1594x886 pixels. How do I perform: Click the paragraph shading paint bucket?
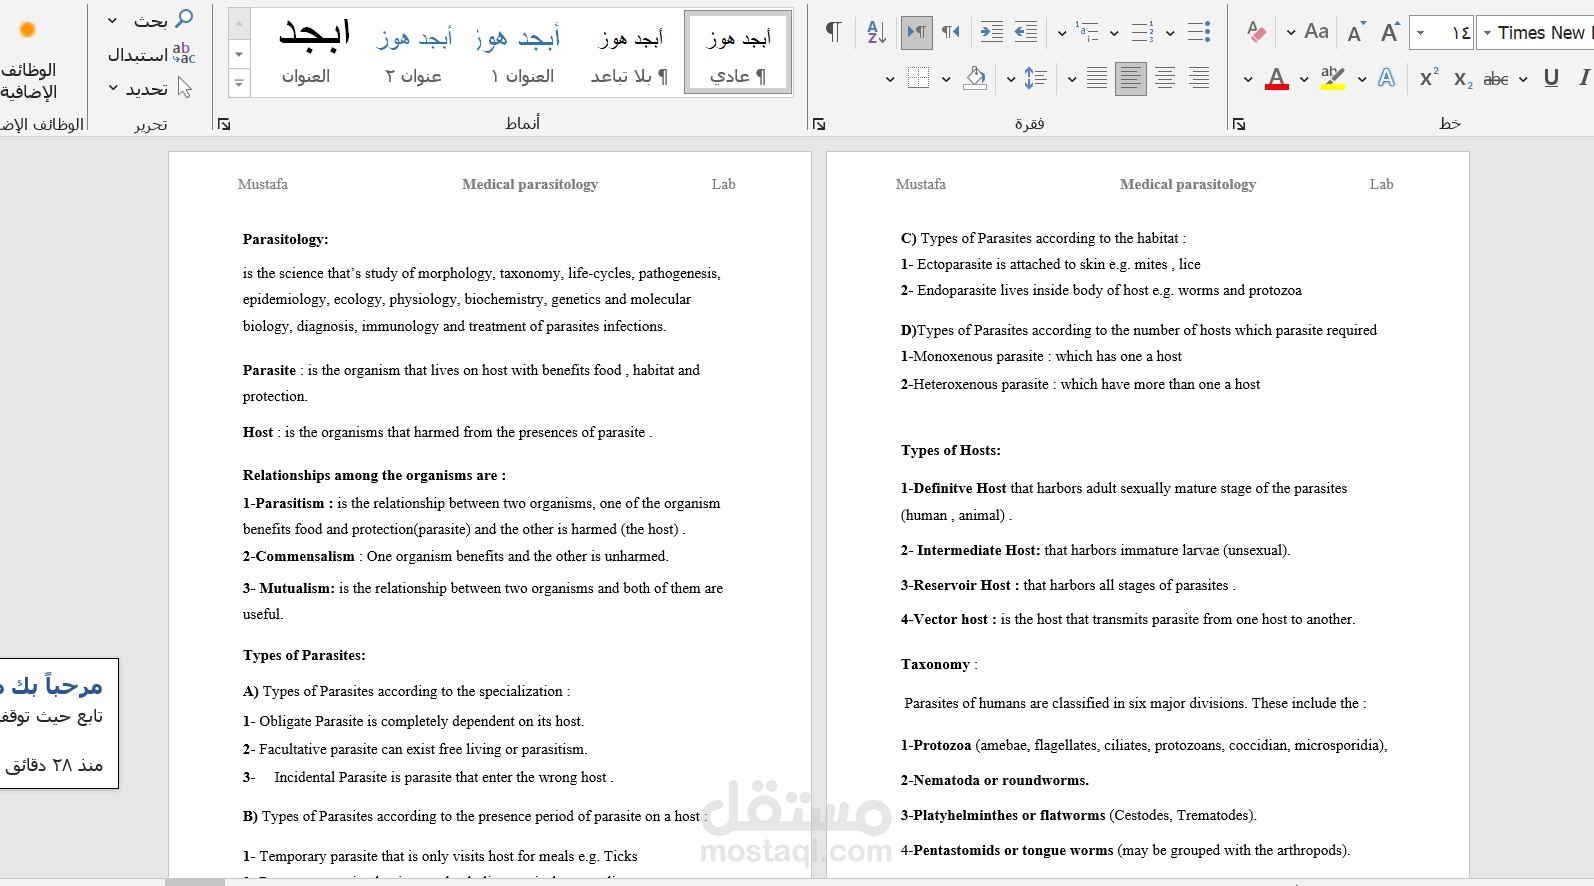click(975, 78)
